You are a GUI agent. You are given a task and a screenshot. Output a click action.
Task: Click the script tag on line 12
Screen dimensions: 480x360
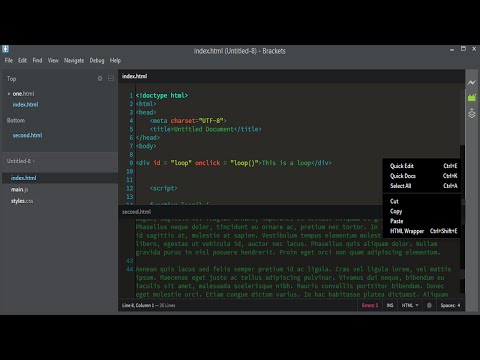pos(164,188)
